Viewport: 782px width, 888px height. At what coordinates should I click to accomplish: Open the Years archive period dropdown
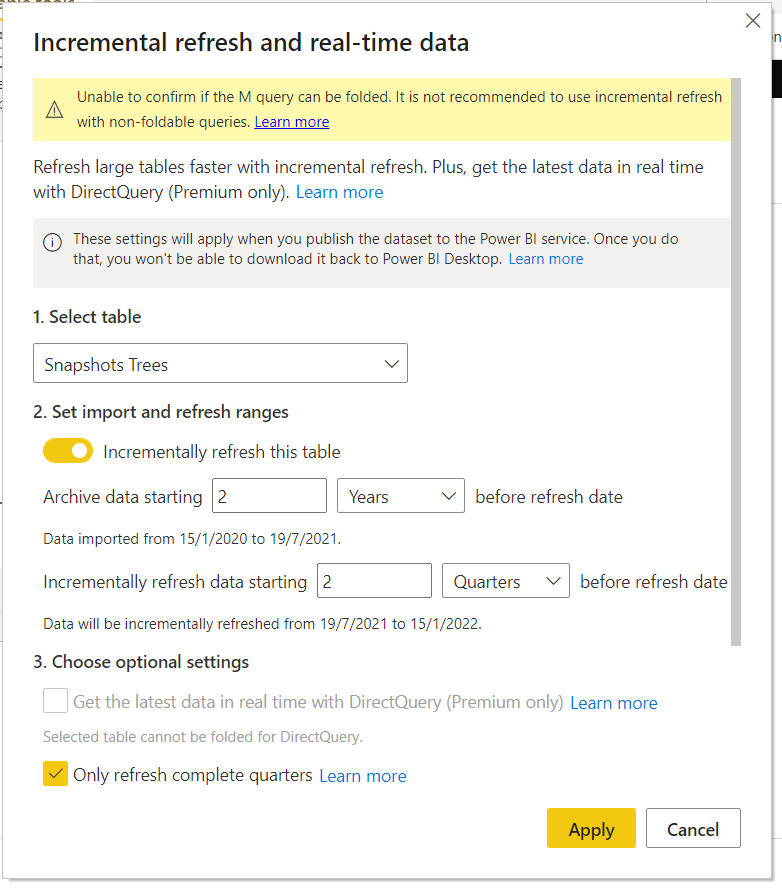coord(400,496)
